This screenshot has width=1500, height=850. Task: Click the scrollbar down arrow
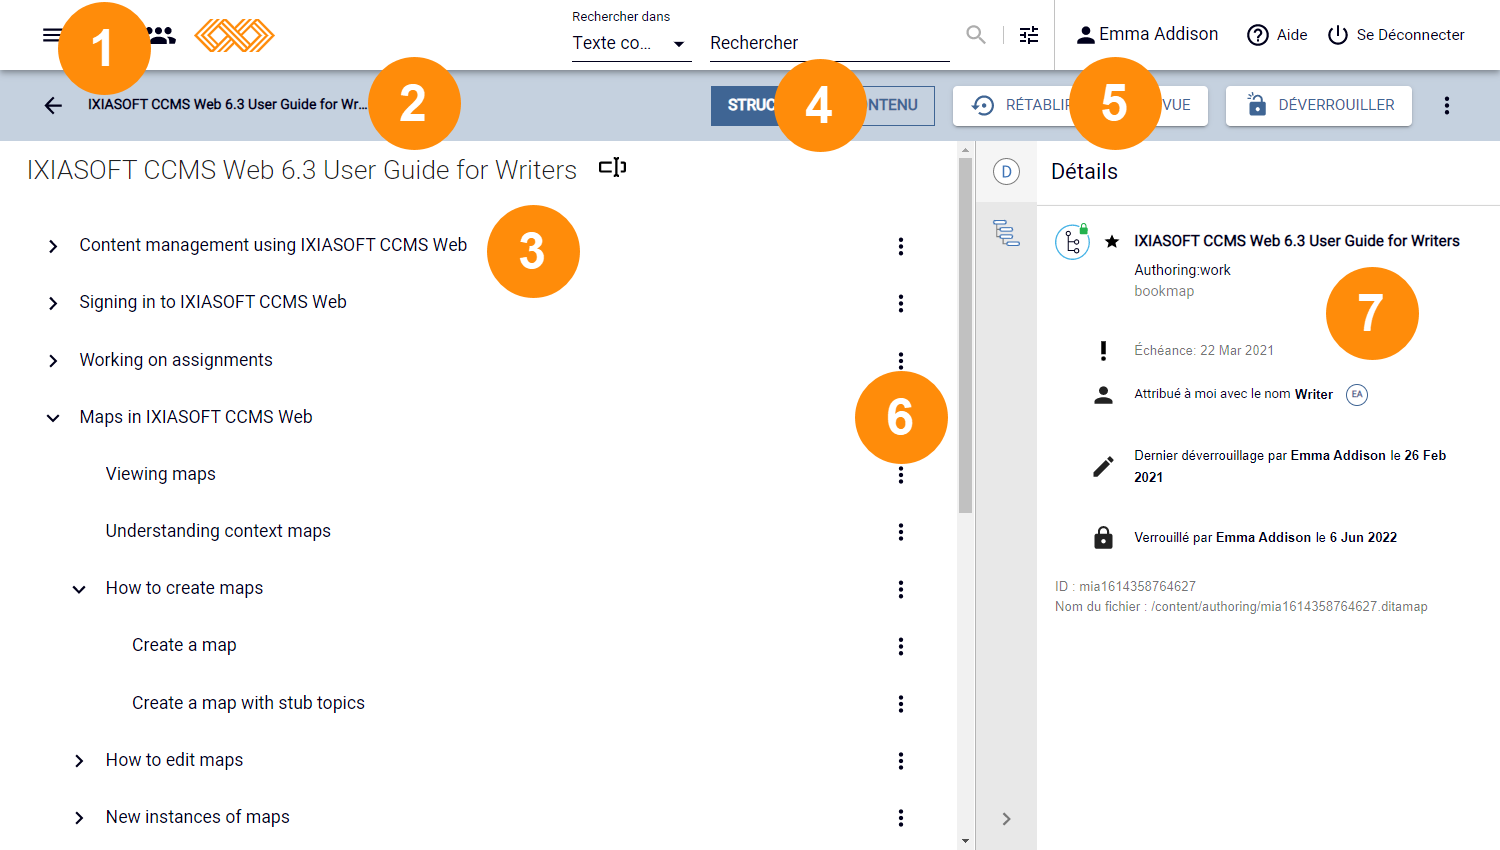965,841
